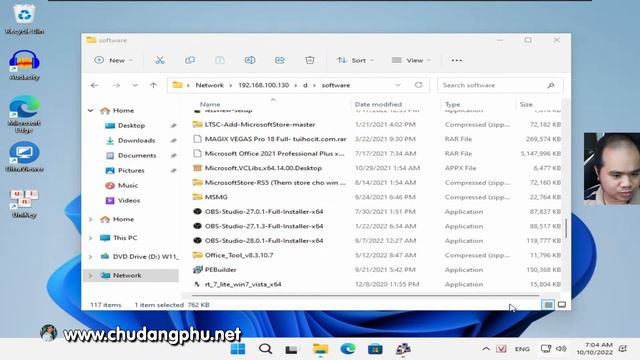Image resolution: width=640 pixels, height=360 pixels.
Task: Show hidden system tray icons
Action: (486, 349)
